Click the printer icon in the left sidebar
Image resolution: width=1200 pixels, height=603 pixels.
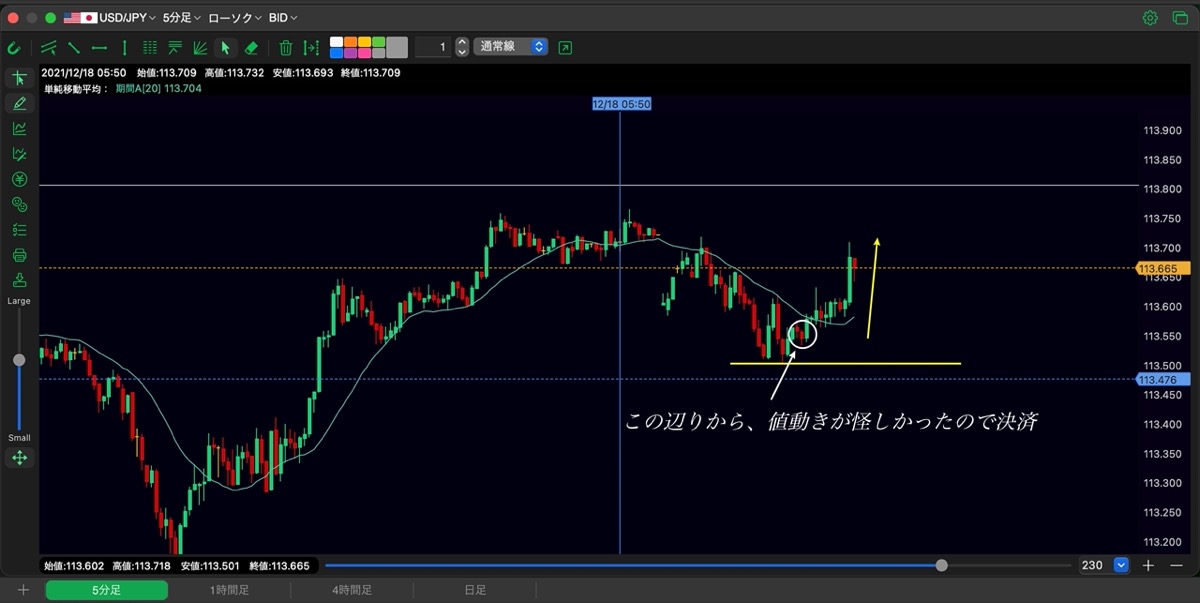coord(19,255)
